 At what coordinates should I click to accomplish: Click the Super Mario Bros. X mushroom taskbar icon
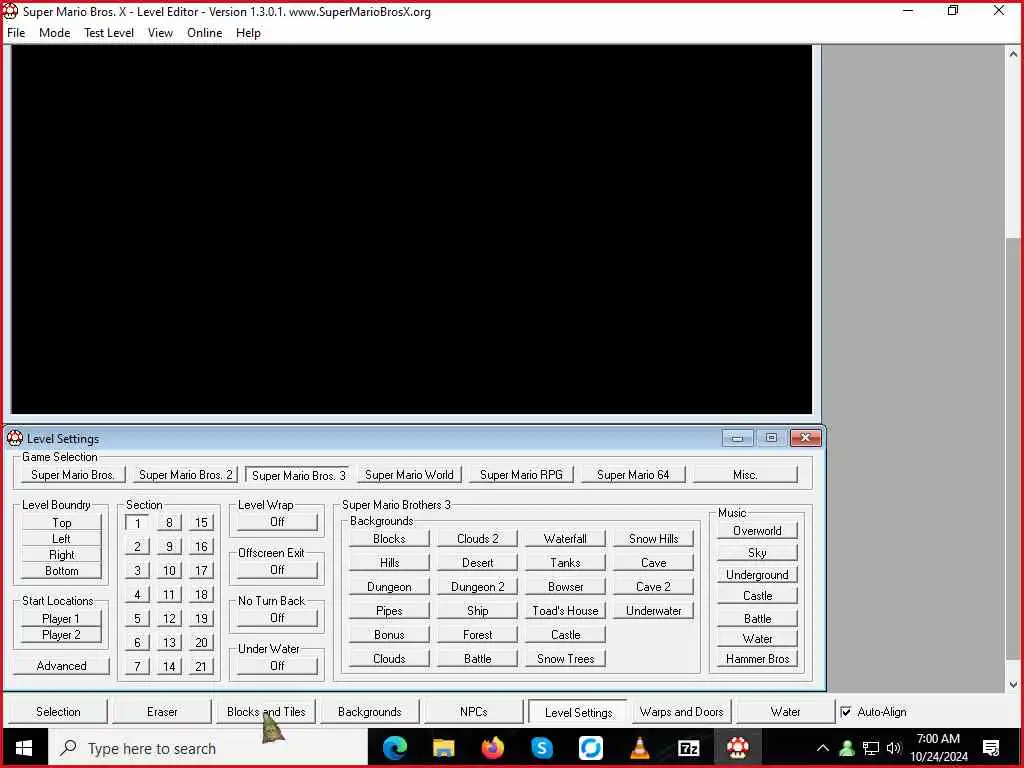(x=737, y=748)
